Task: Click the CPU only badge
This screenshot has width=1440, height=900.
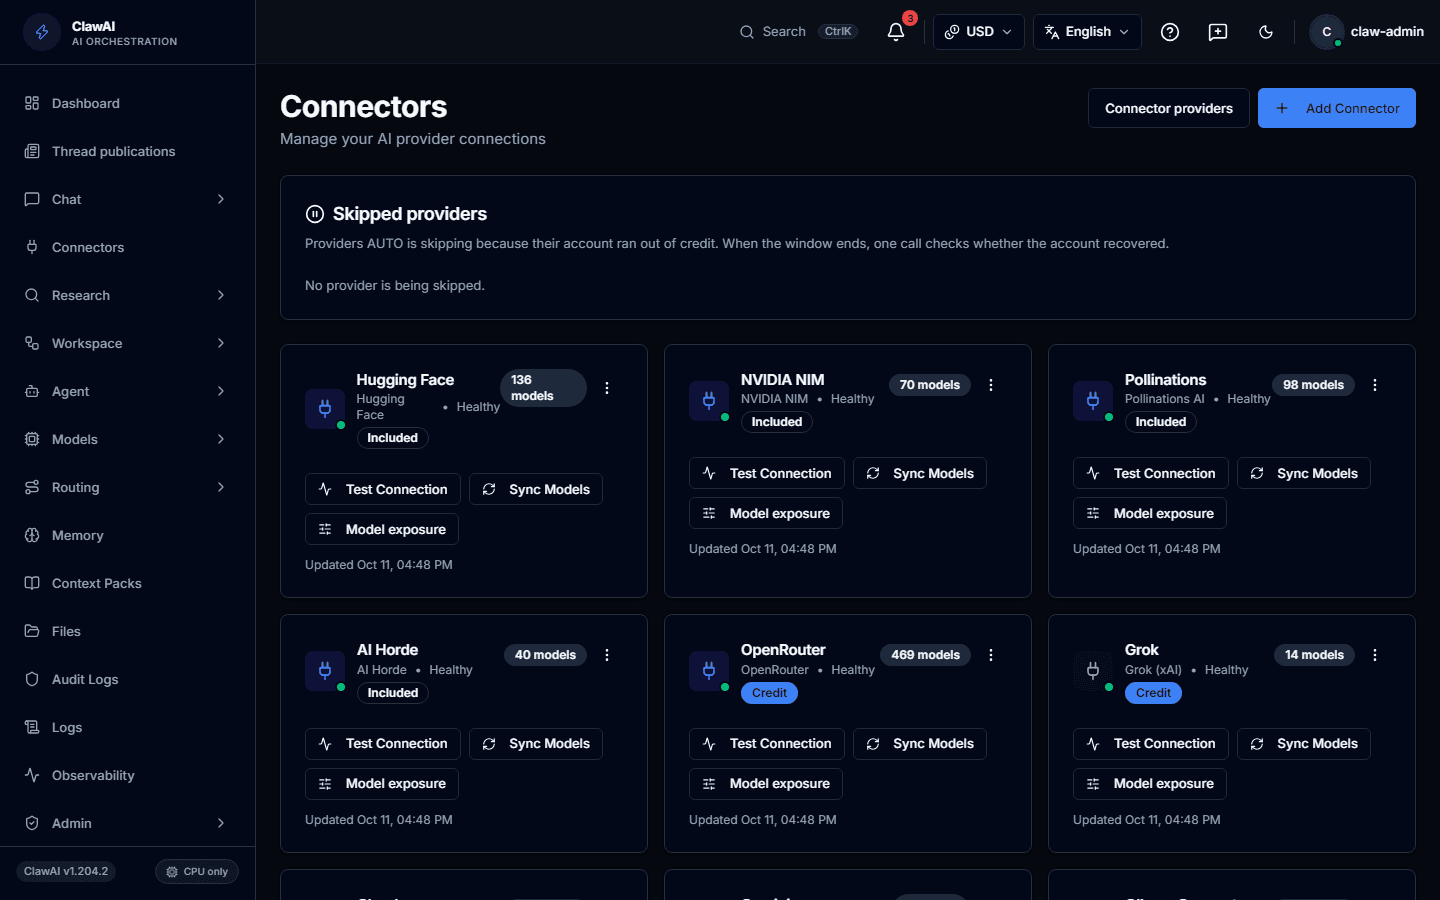Action: [197, 872]
